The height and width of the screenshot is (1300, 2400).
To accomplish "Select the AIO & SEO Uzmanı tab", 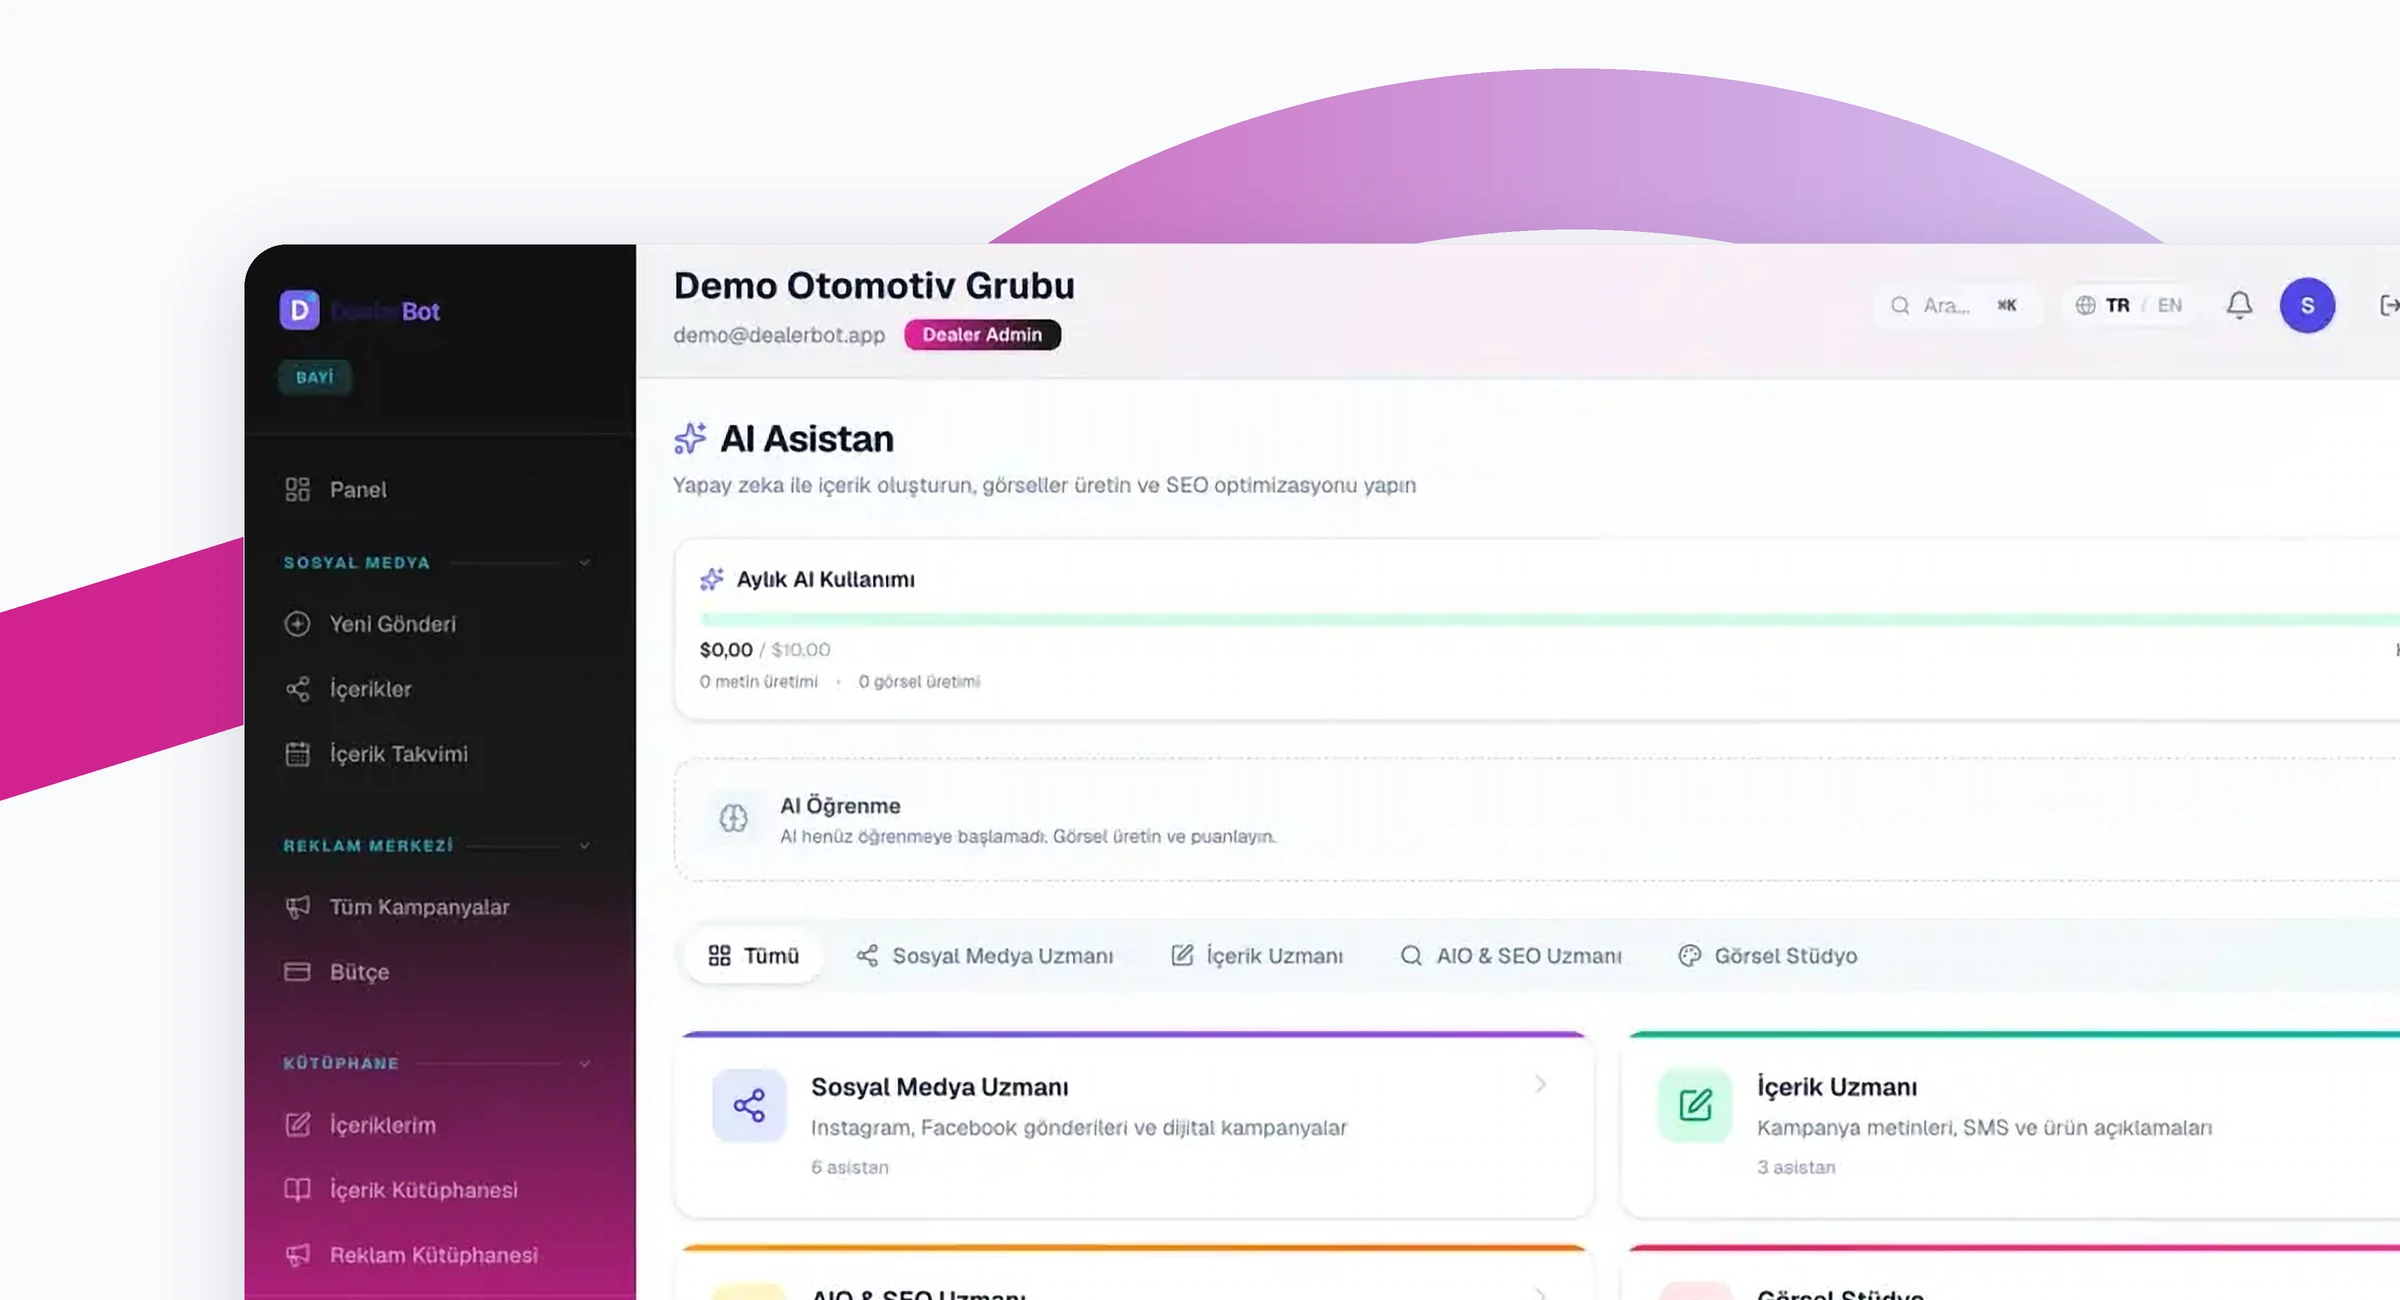I will click(1511, 956).
